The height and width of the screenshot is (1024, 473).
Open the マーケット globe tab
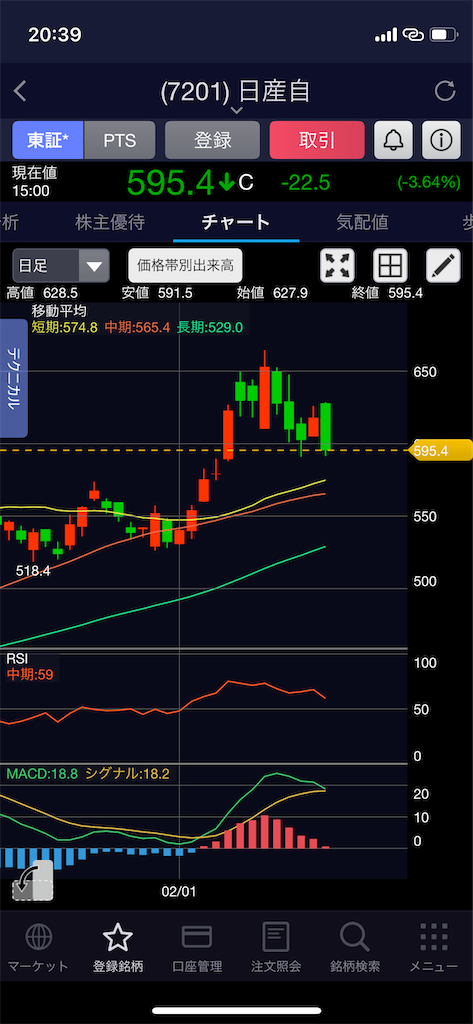38,947
